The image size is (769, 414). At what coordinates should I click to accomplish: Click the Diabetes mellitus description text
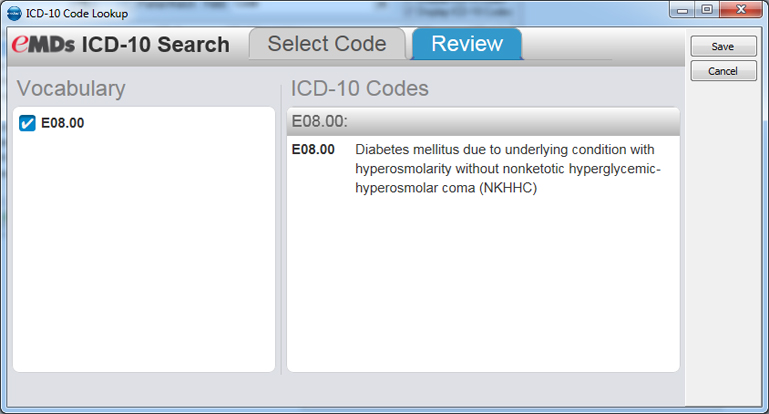pos(508,169)
